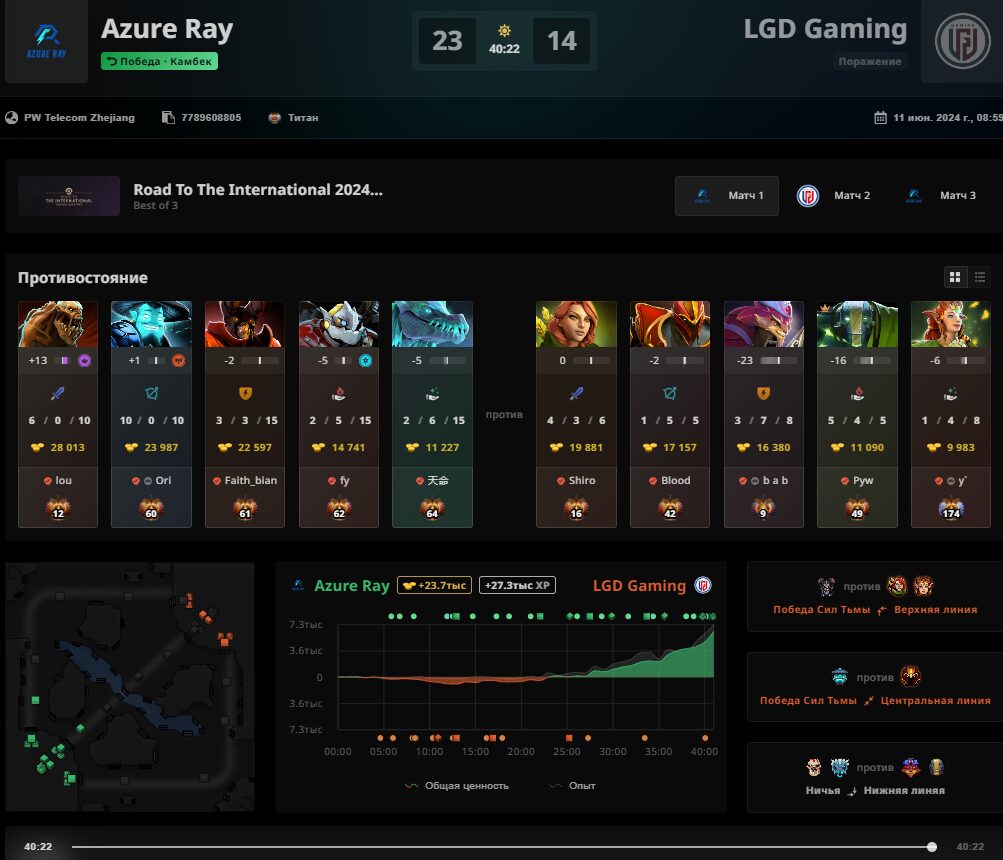Switch to list view of matchup
Viewport: 1003px width, 860px height.
point(979,277)
